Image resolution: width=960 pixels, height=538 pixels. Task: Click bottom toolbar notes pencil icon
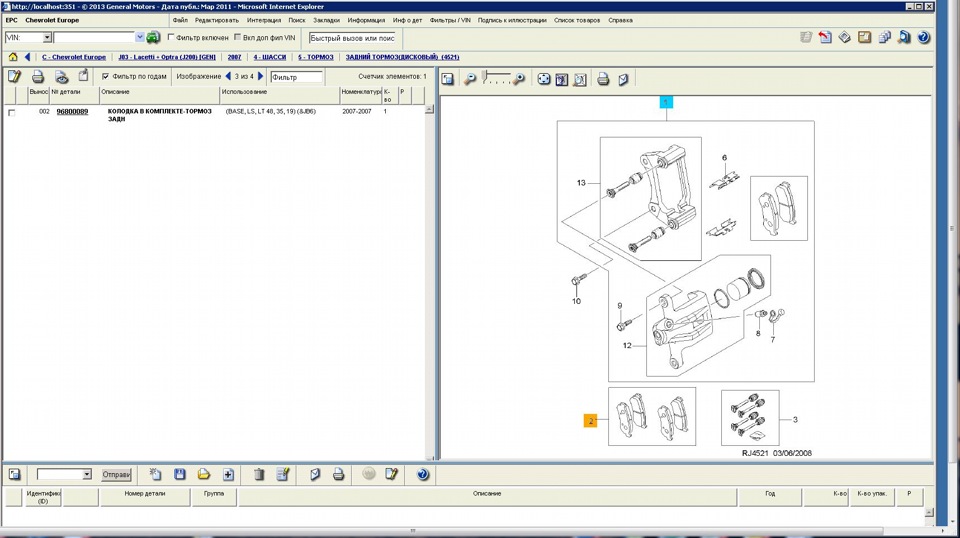[x=391, y=474]
